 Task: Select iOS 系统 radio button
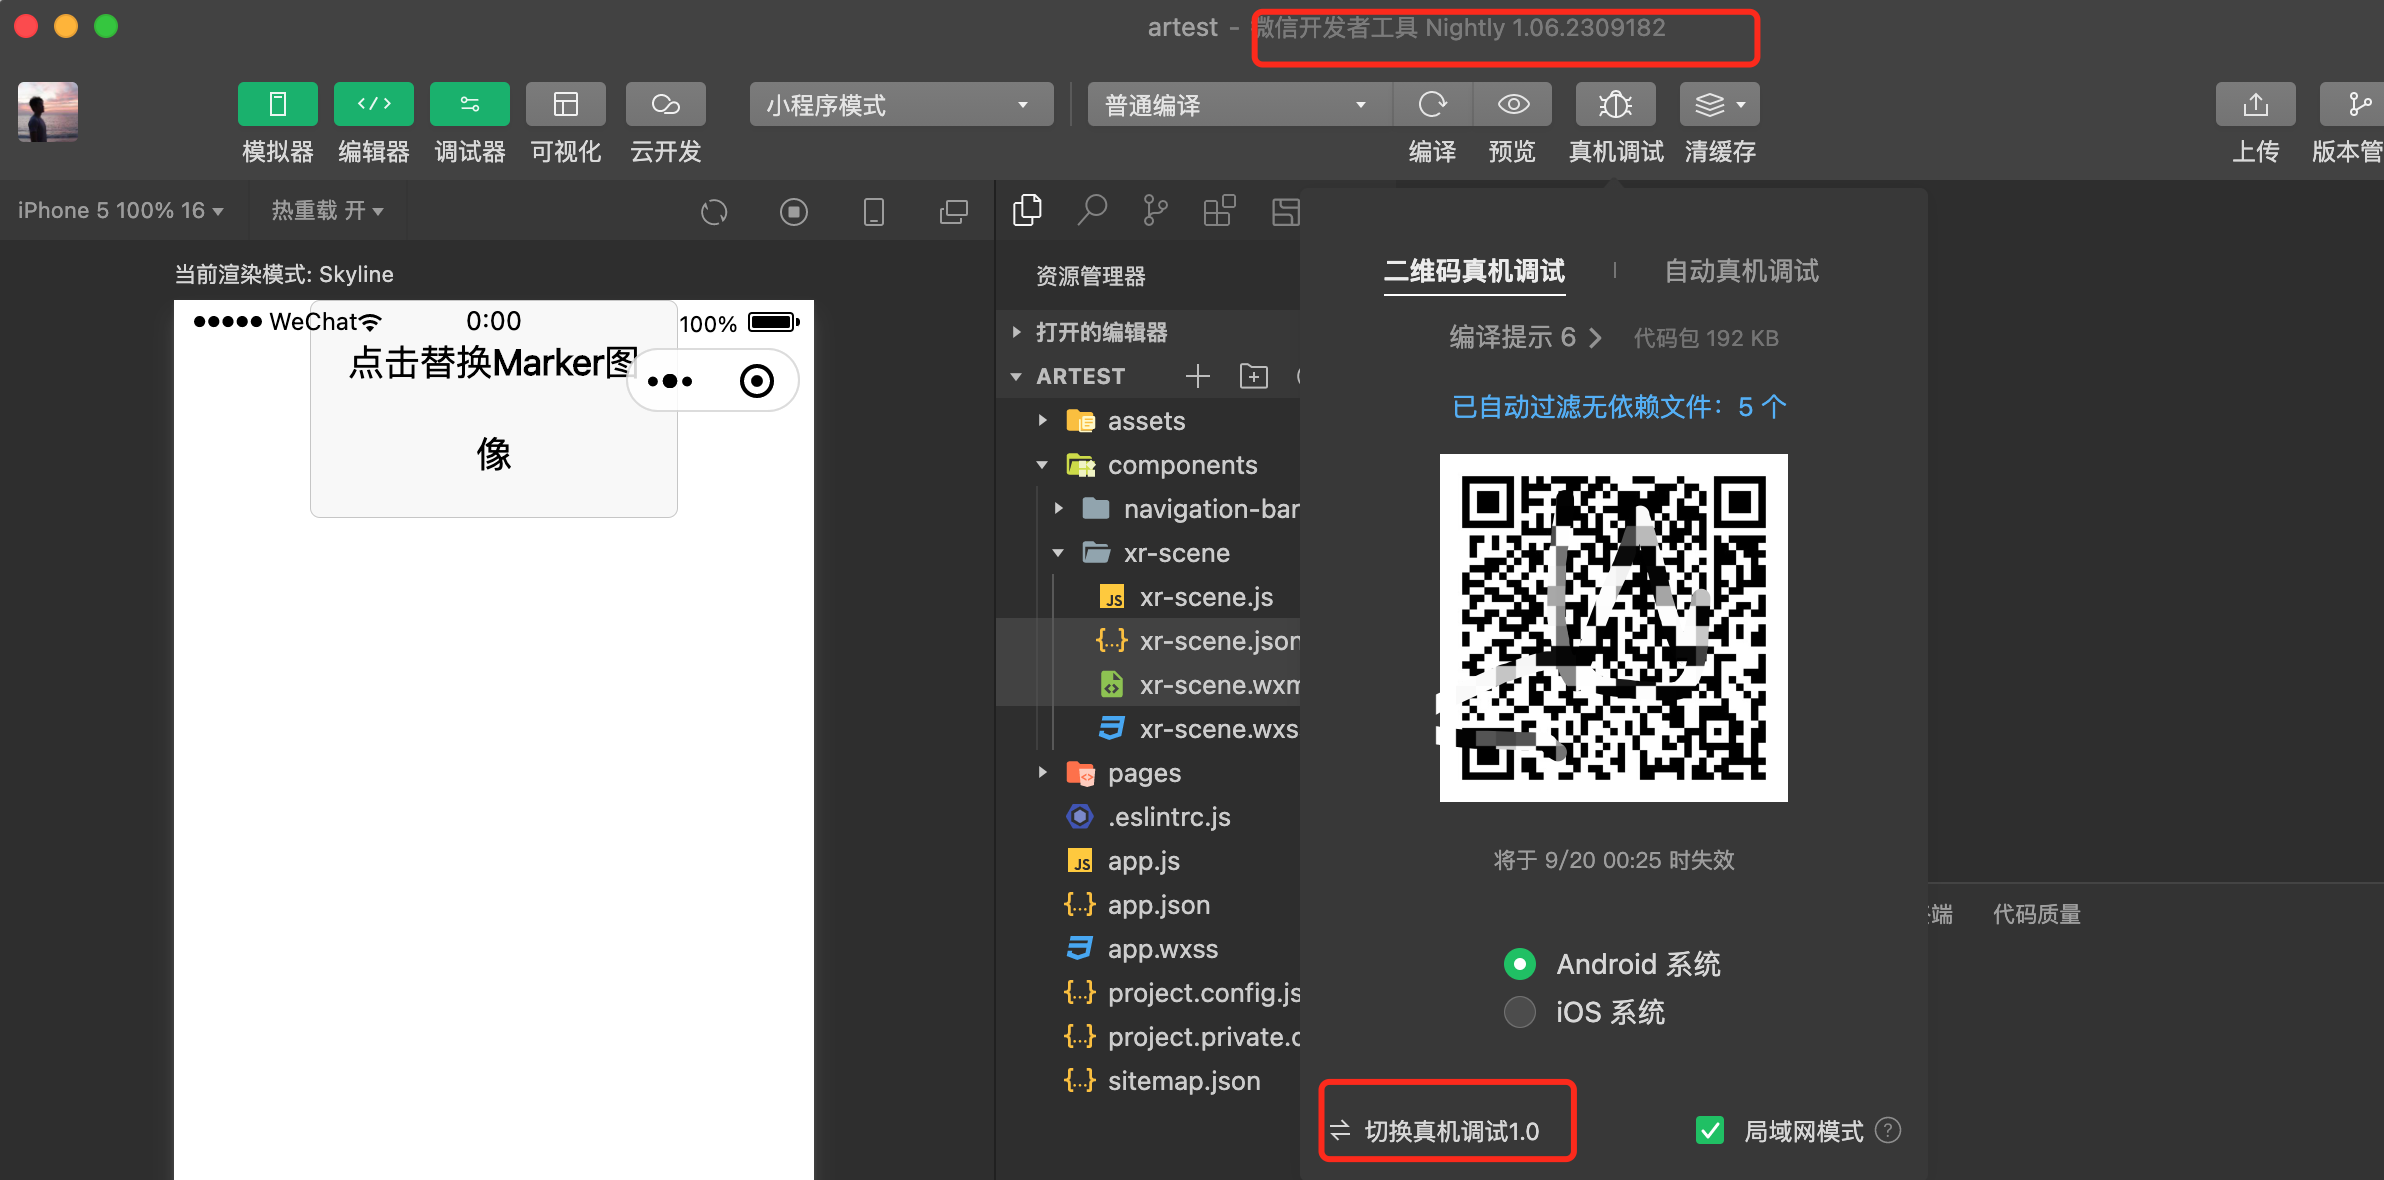(1519, 1012)
